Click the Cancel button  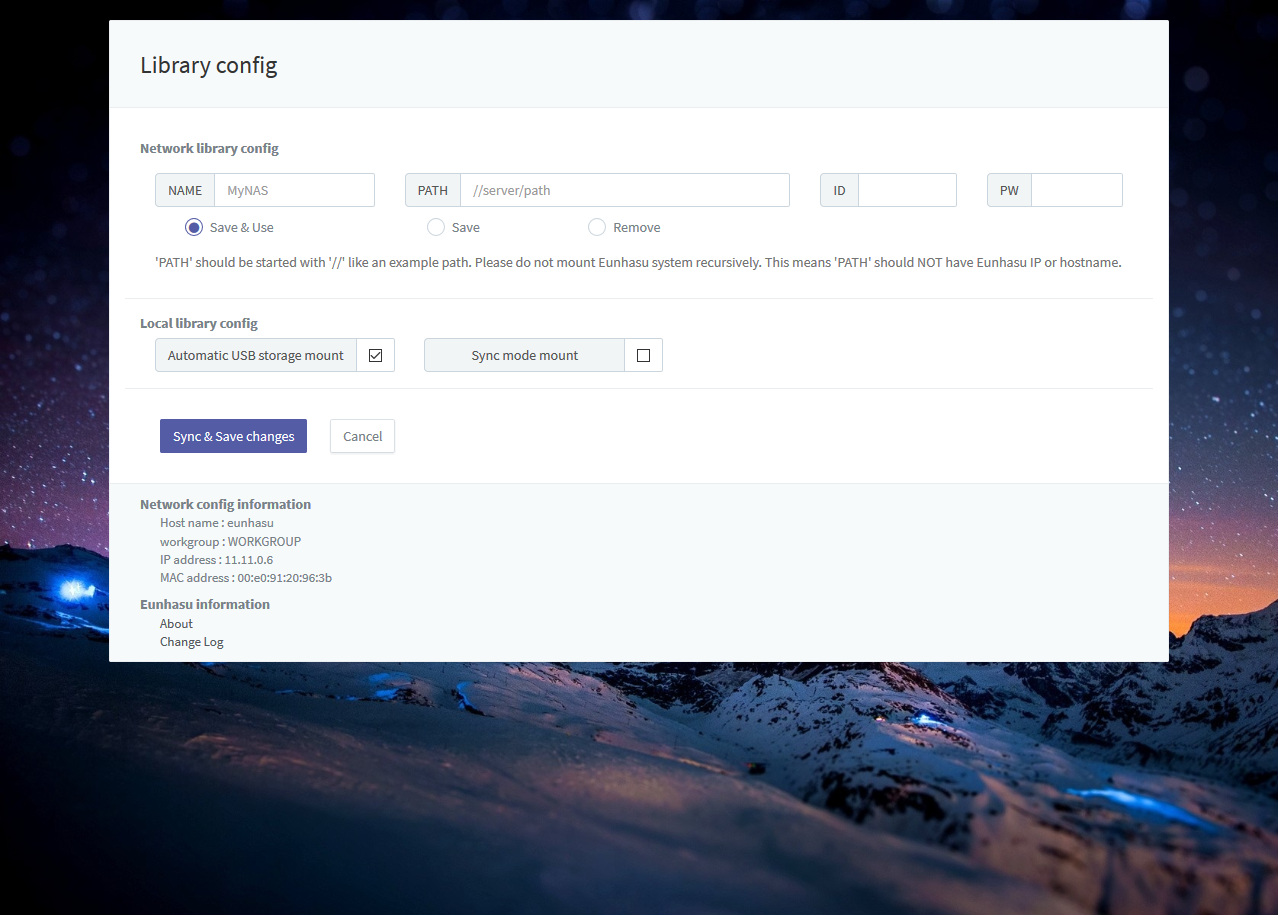pyautogui.click(x=362, y=436)
